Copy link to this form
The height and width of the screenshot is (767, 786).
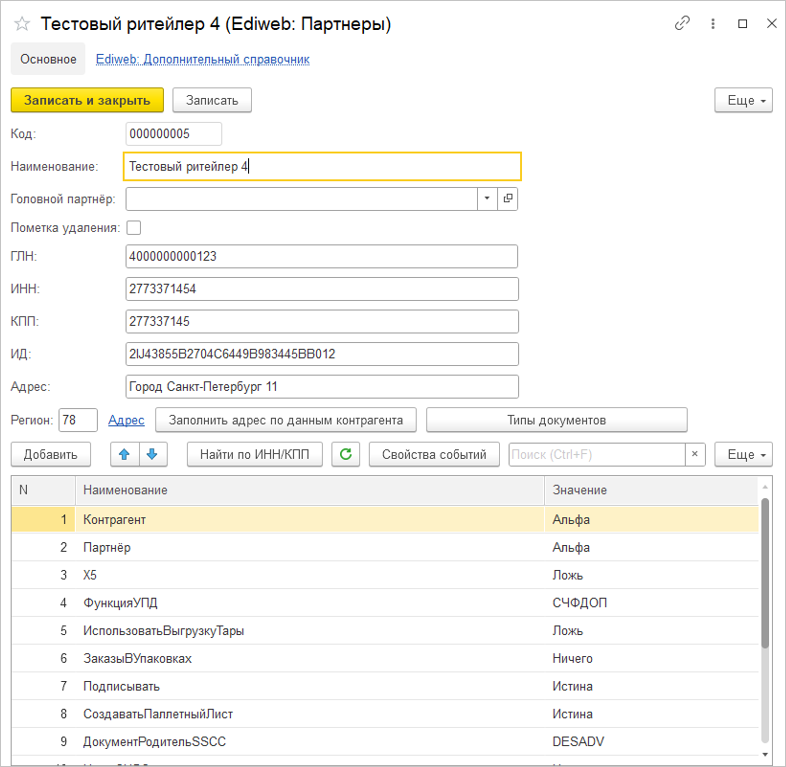tap(683, 23)
